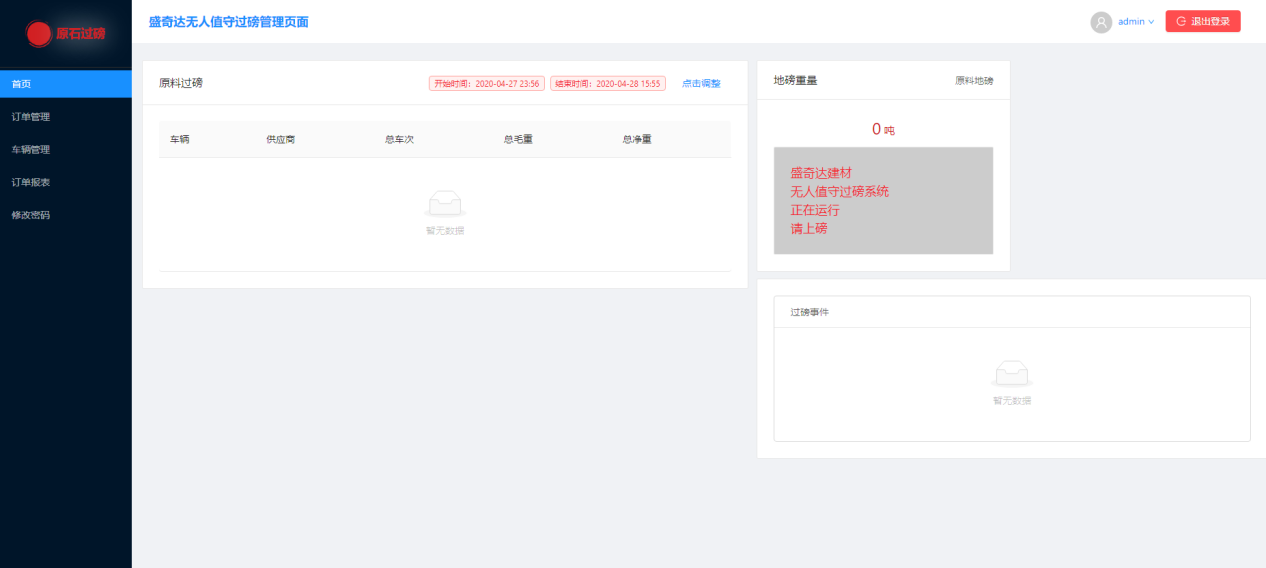Click the 结束时间 tag
The width and height of the screenshot is (1266, 568).
[607, 84]
